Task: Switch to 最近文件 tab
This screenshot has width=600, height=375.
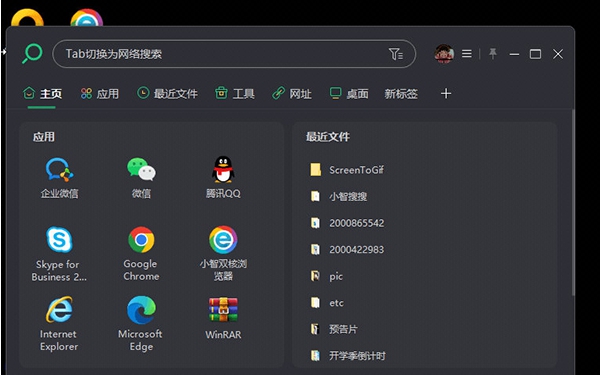Action: [x=167, y=93]
